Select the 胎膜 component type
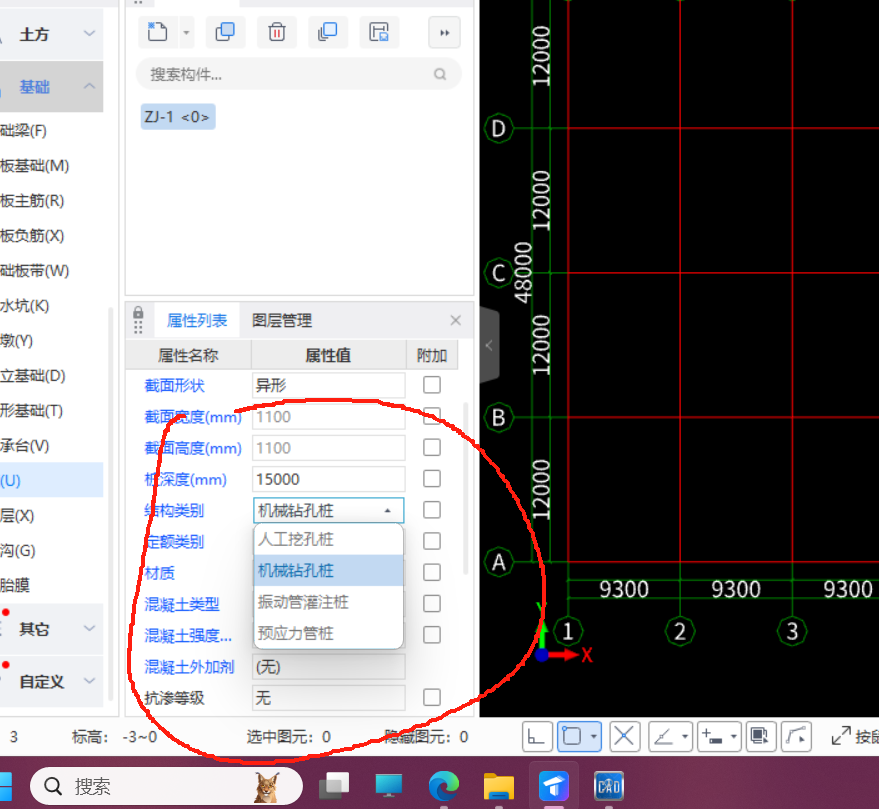 click(15, 585)
